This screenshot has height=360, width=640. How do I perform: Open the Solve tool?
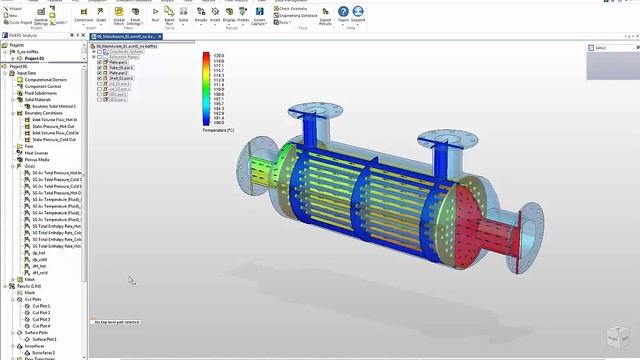(x=183, y=15)
